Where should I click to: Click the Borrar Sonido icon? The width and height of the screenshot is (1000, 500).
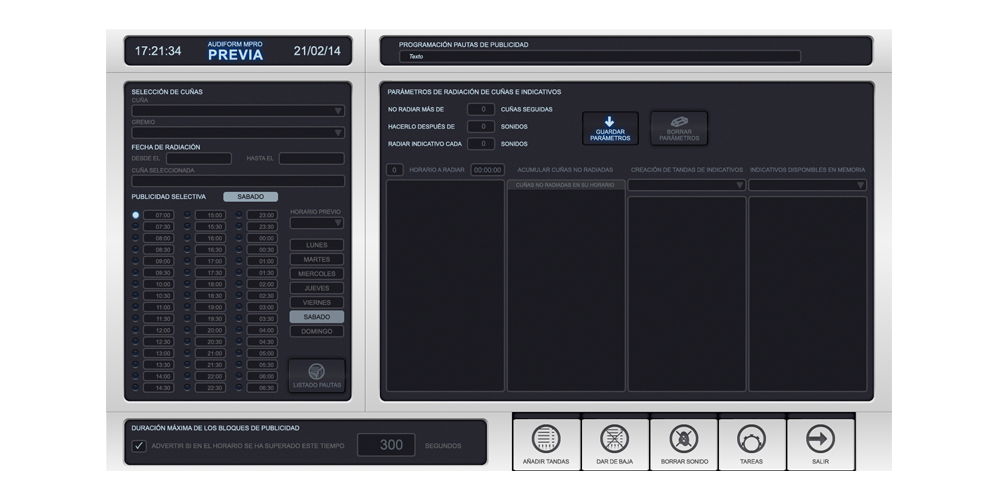[x=684, y=439]
